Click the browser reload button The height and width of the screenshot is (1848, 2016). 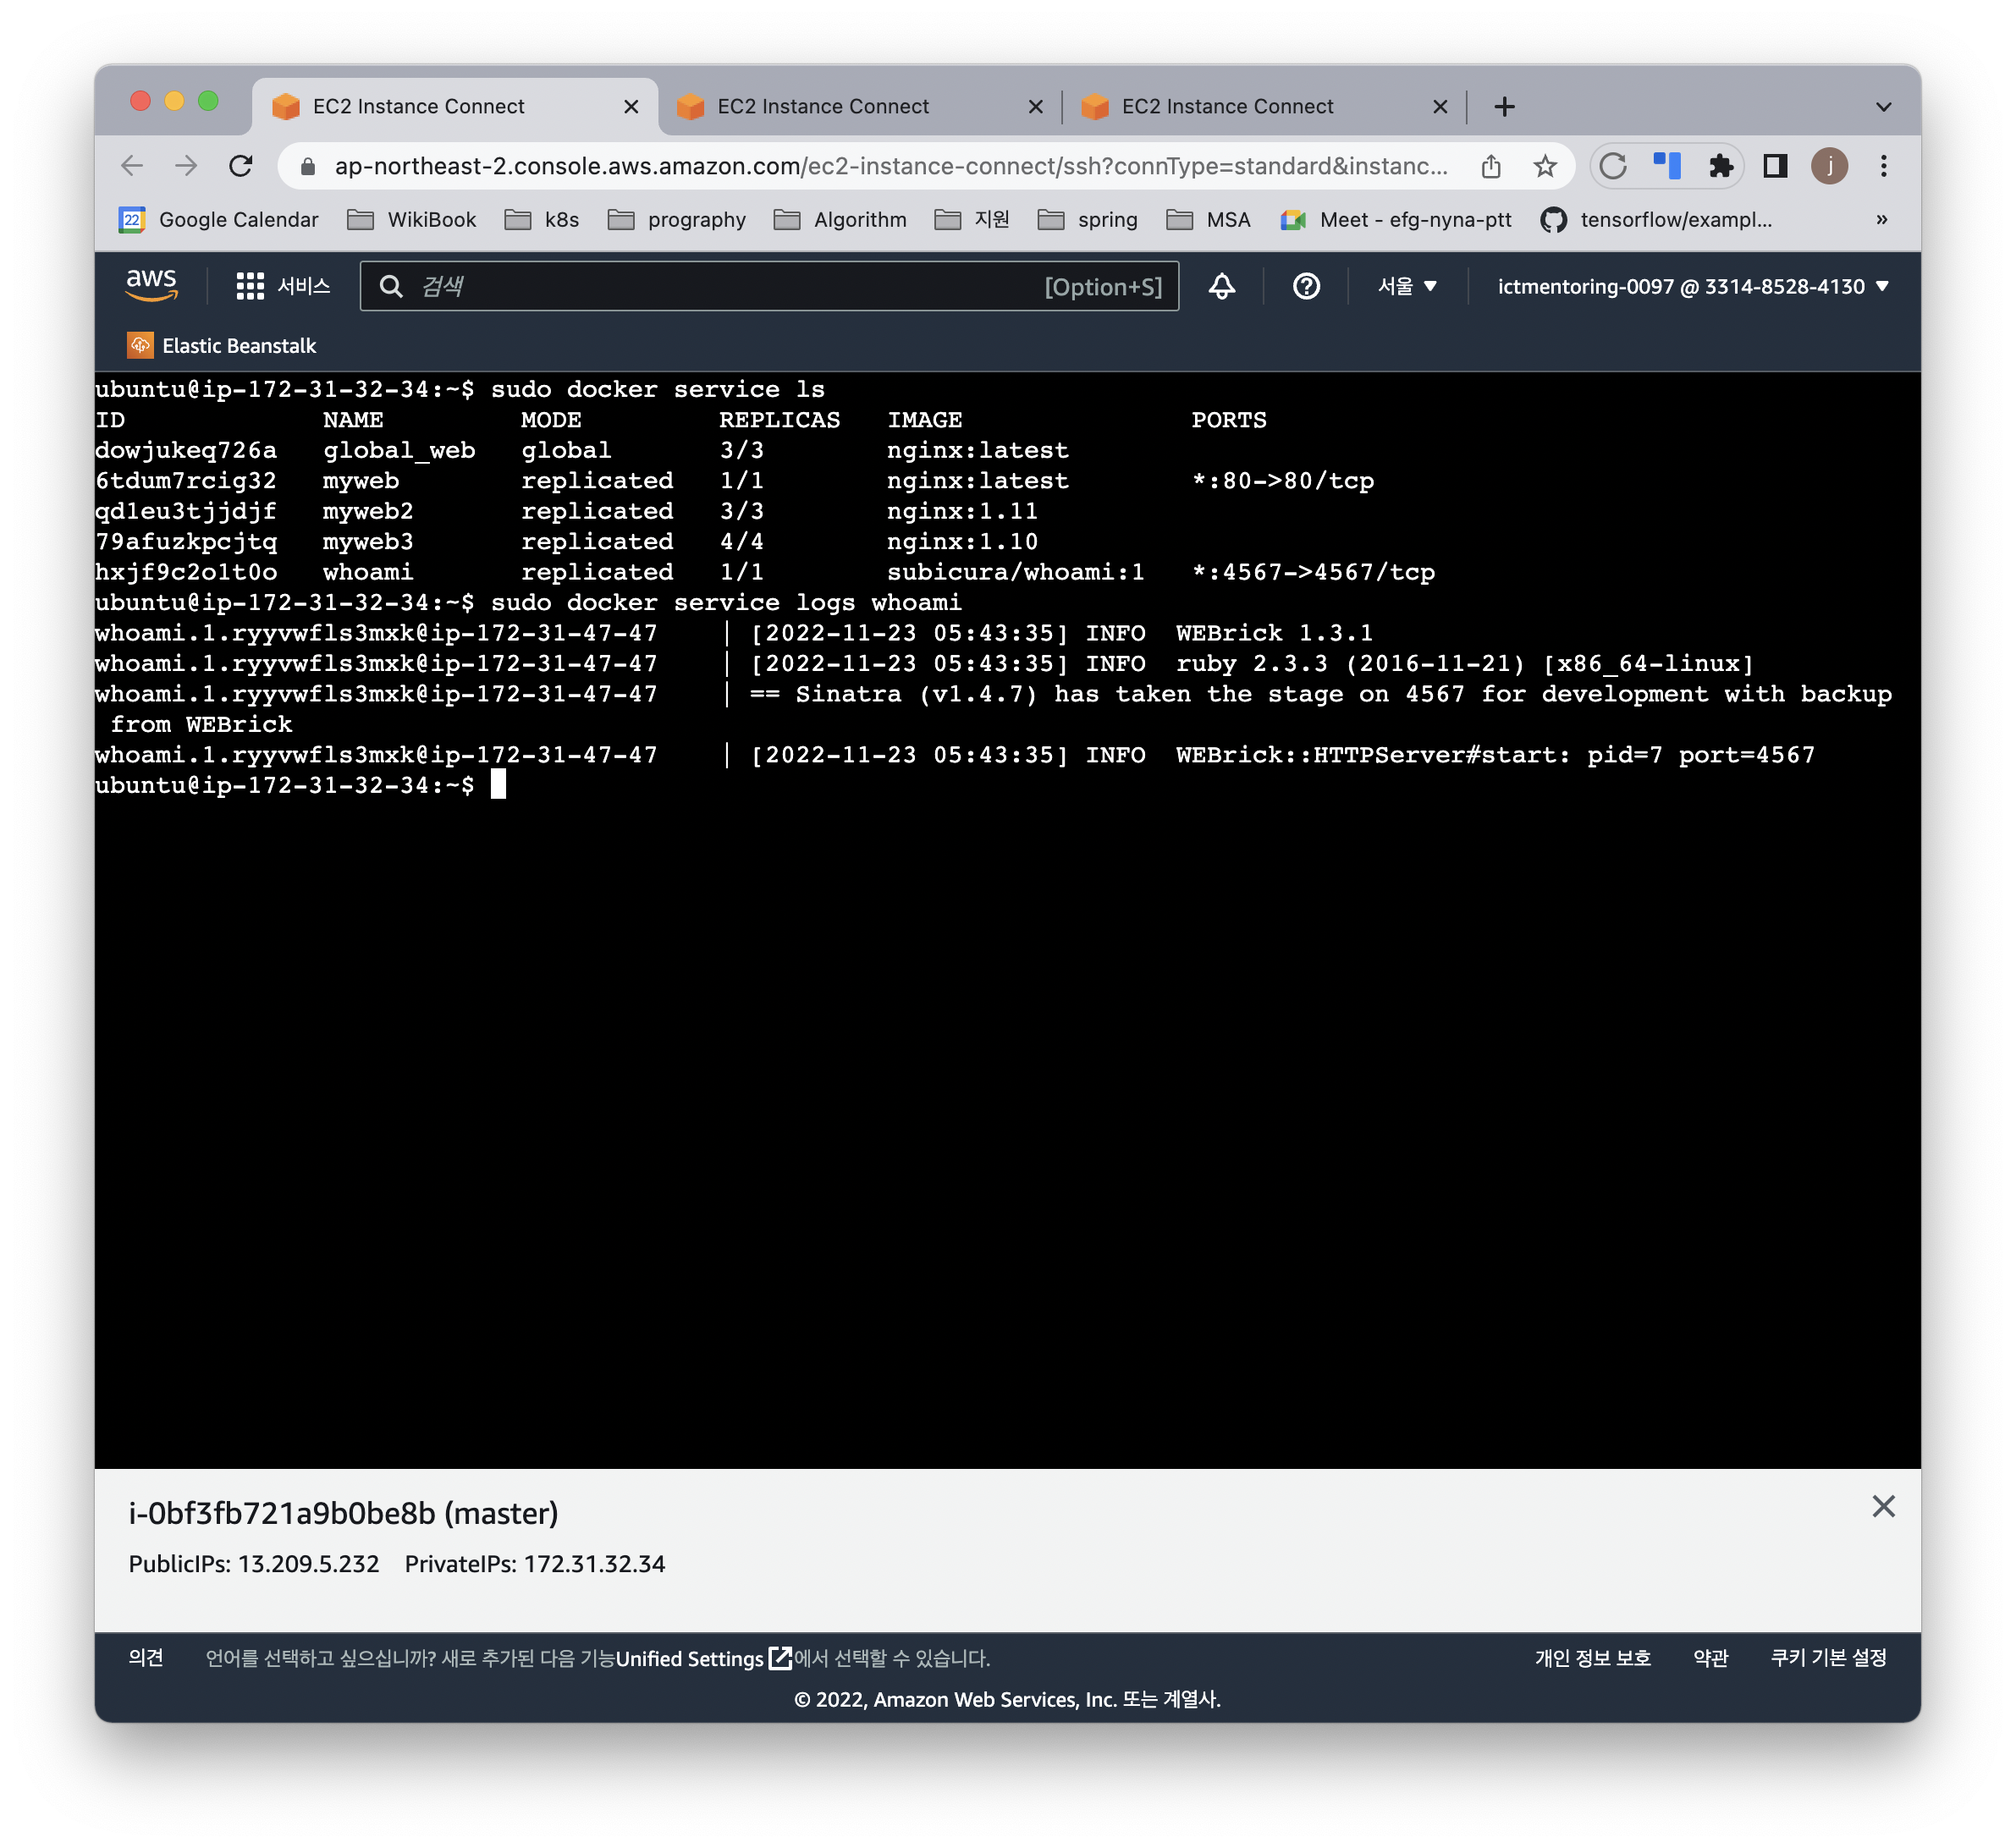pos(241,166)
